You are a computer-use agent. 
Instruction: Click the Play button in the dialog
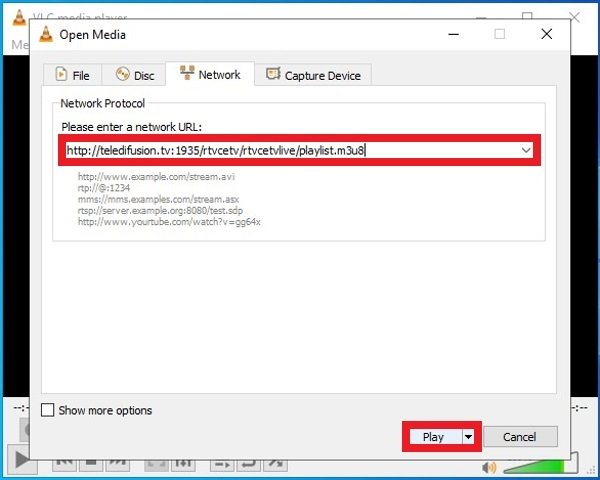pyautogui.click(x=435, y=437)
